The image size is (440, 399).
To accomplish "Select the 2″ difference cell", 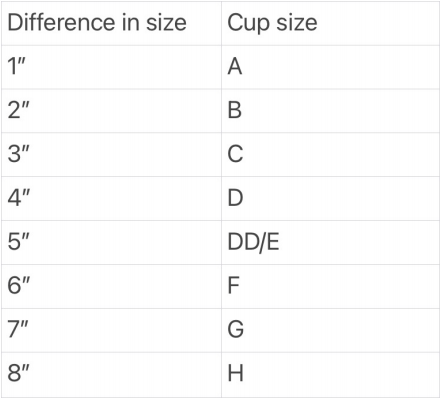I will coord(111,111).
